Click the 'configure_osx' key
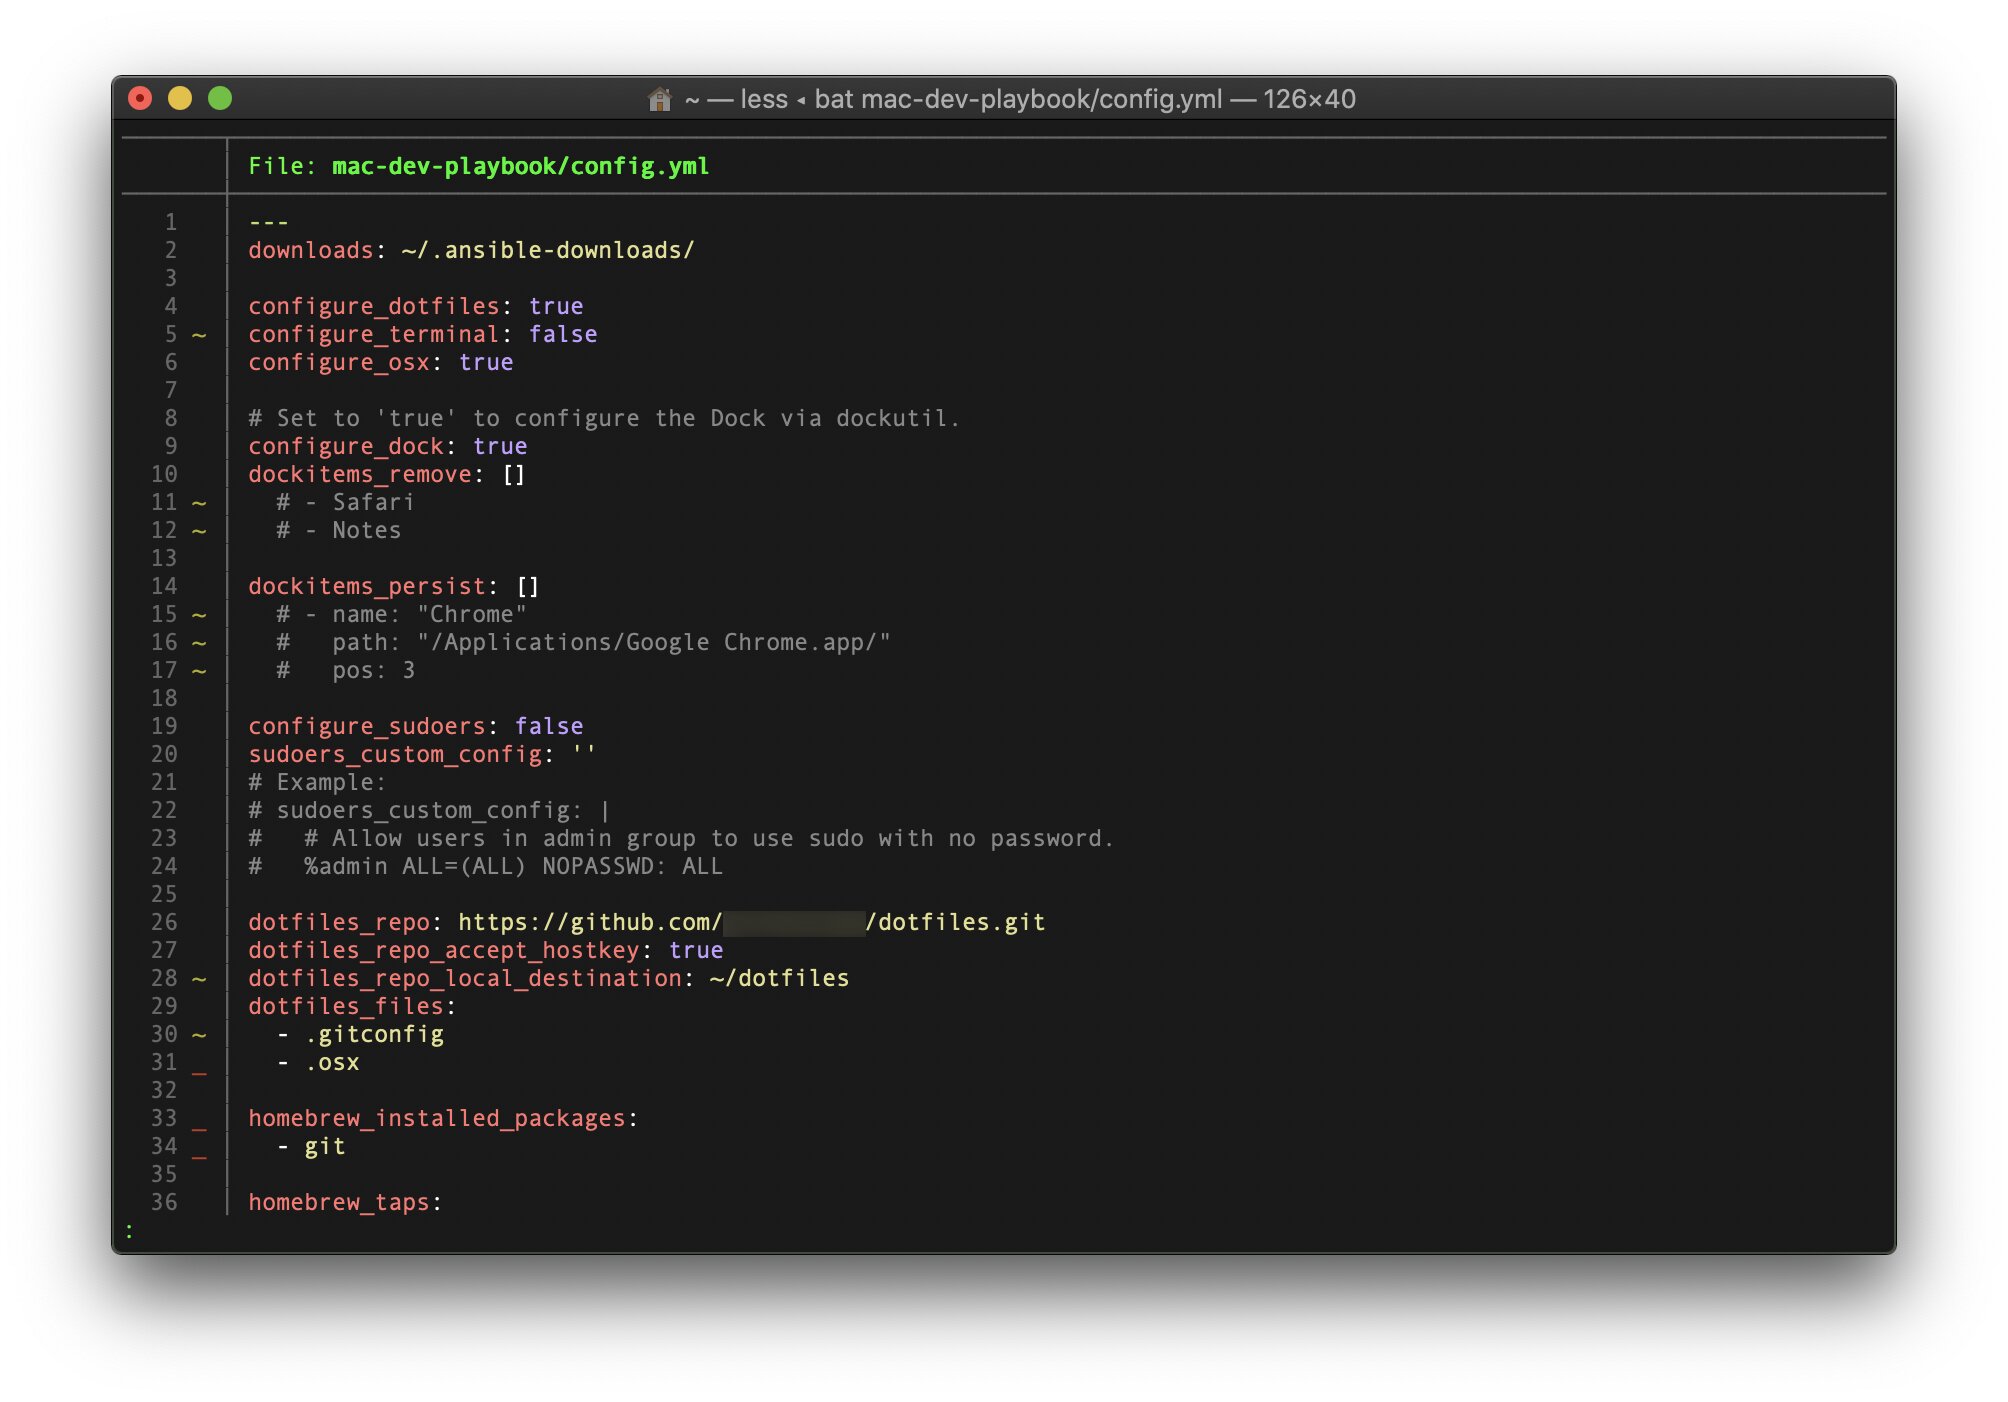The width and height of the screenshot is (2008, 1402). 339,362
